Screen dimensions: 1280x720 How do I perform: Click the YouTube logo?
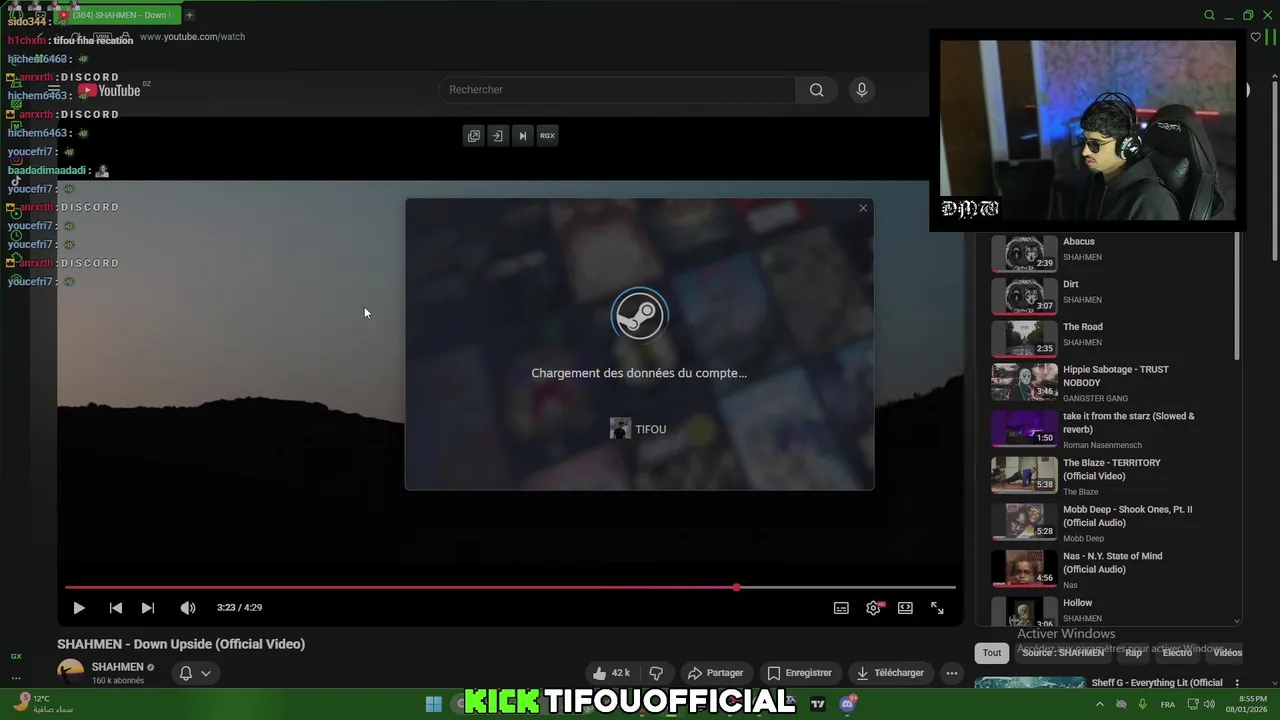pos(109,90)
